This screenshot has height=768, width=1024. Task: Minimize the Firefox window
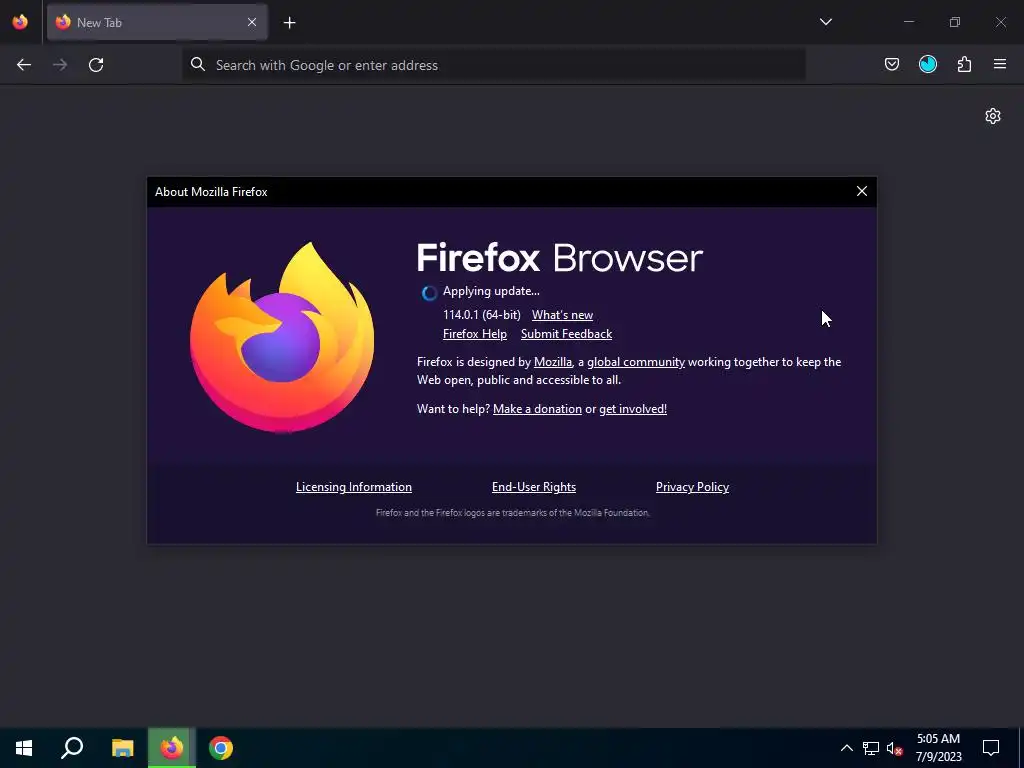908,22
